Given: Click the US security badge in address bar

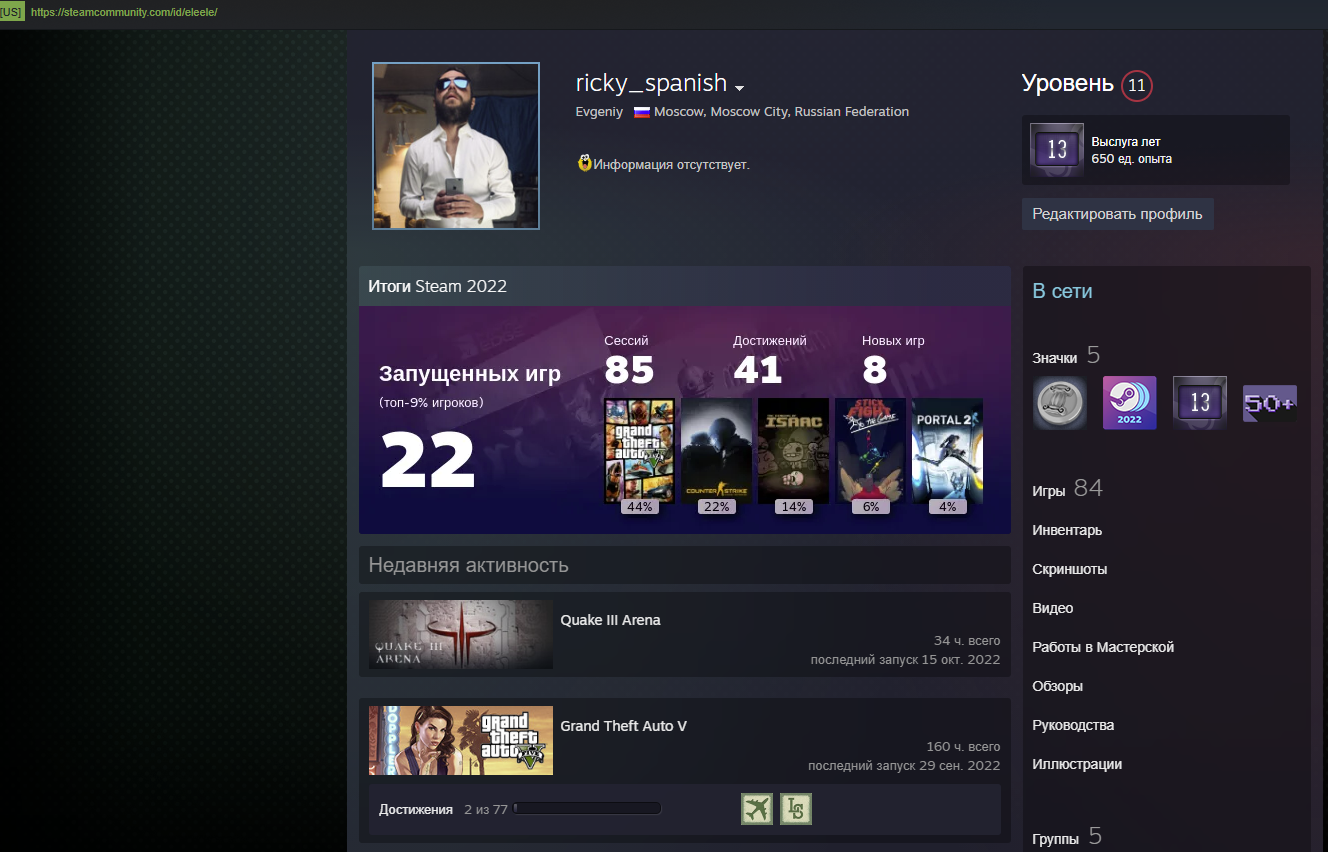Looking at the screenshot, I should (12, 12).
